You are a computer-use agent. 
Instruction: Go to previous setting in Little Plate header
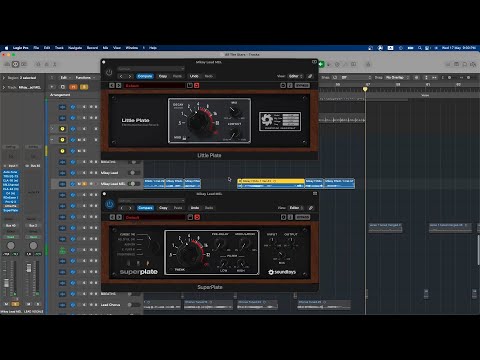pos(121,76)
